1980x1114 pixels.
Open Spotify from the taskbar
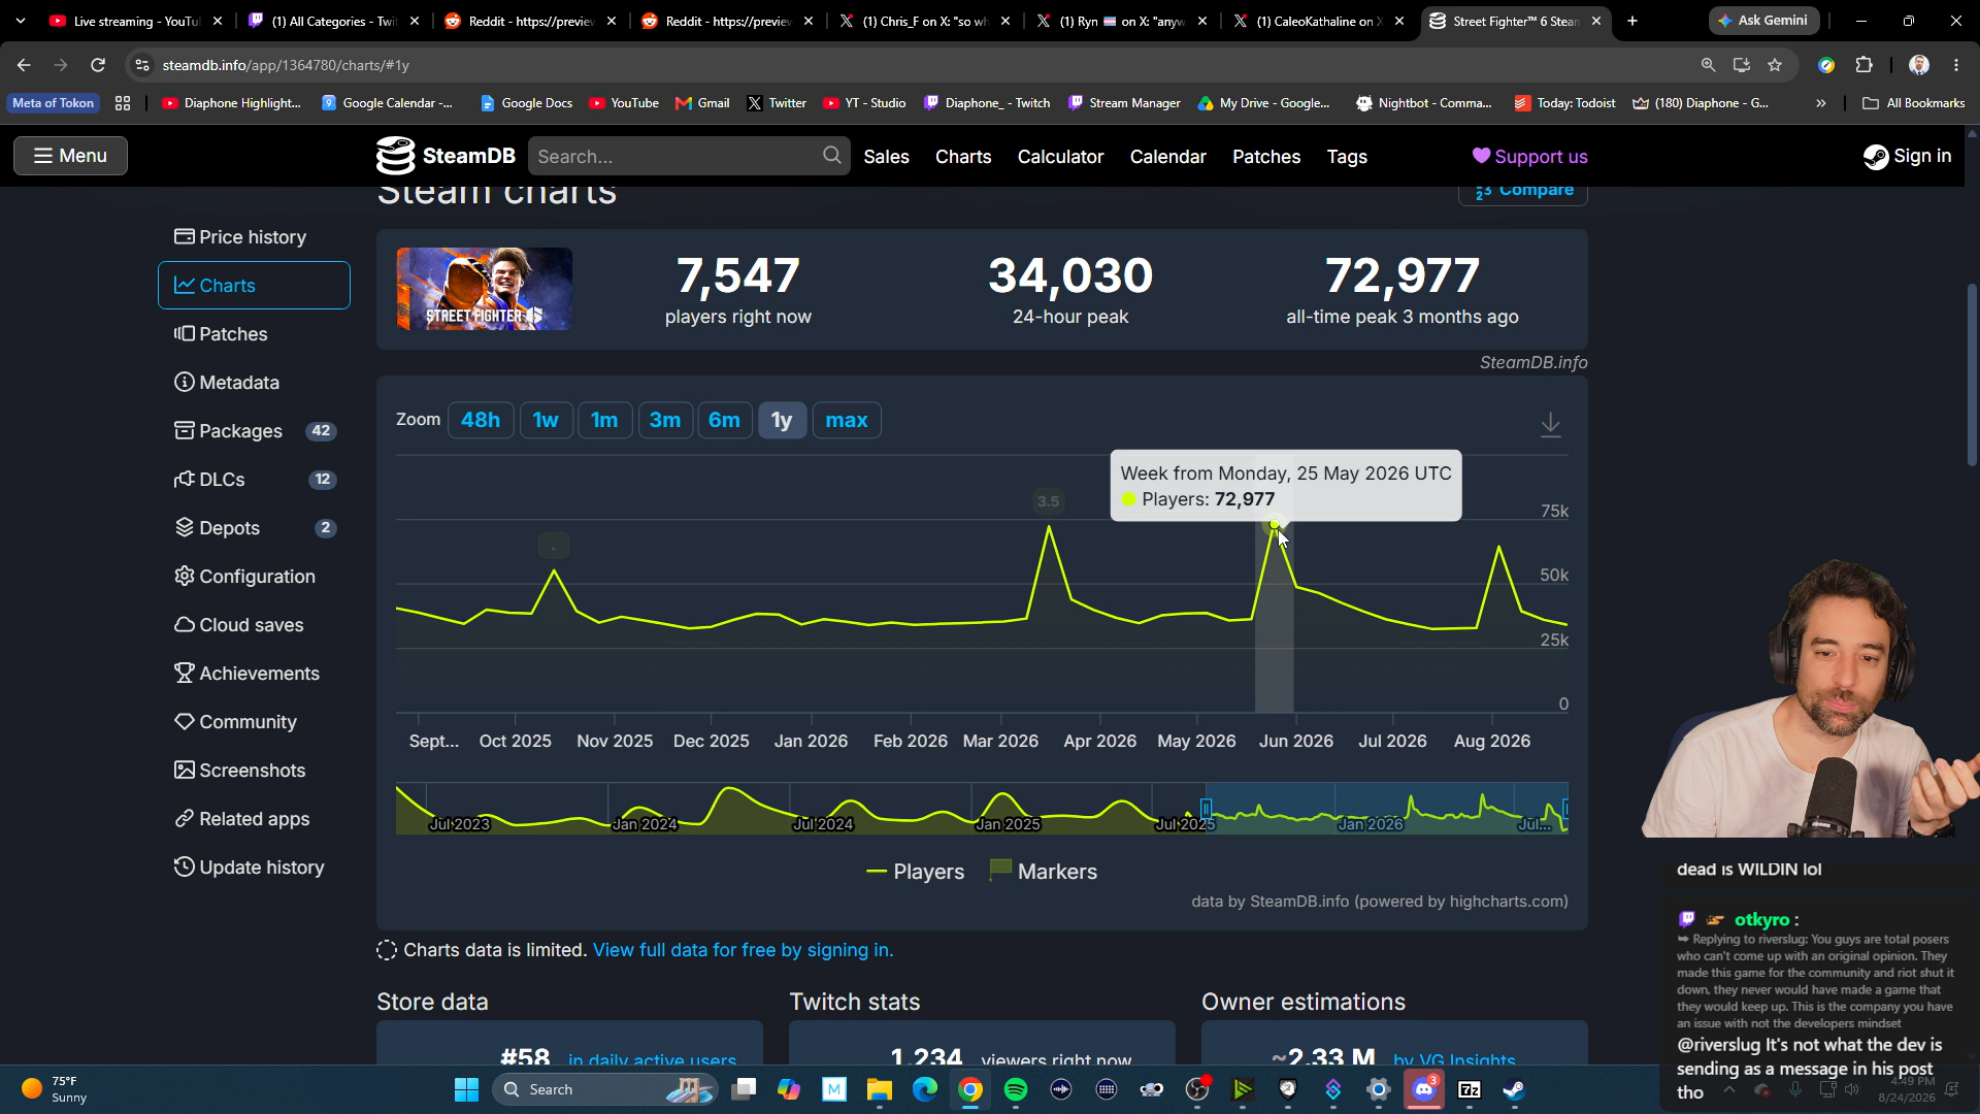pos(1015,1089)
